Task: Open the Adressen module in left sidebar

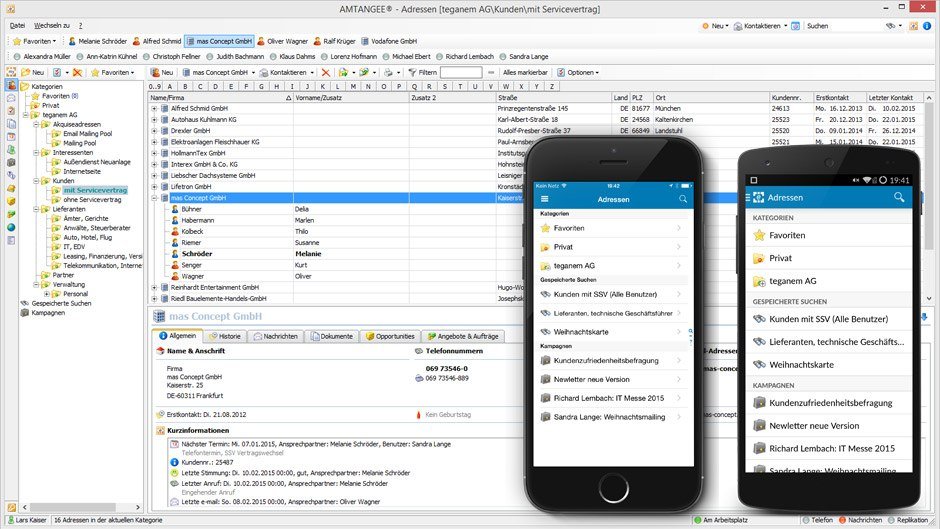Action: 11,86
